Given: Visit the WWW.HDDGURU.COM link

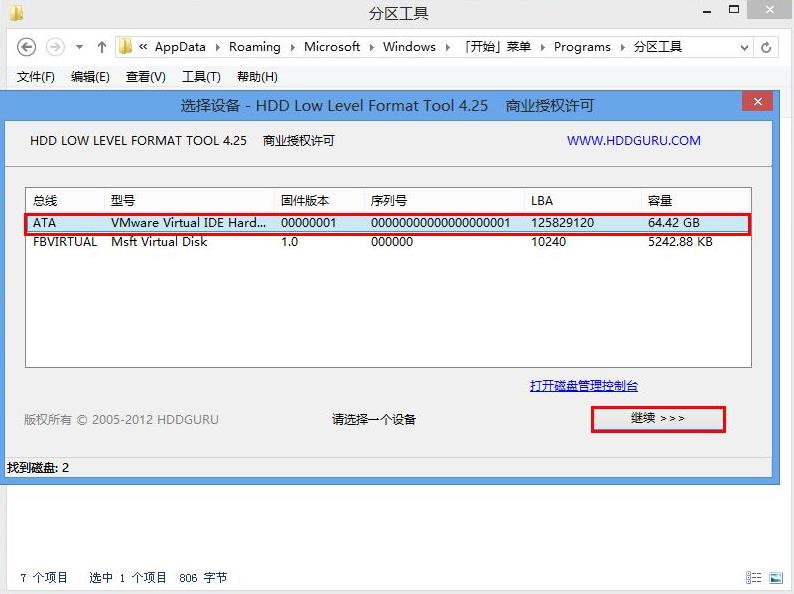Looking at the screenshot, I should coord(633,141).
